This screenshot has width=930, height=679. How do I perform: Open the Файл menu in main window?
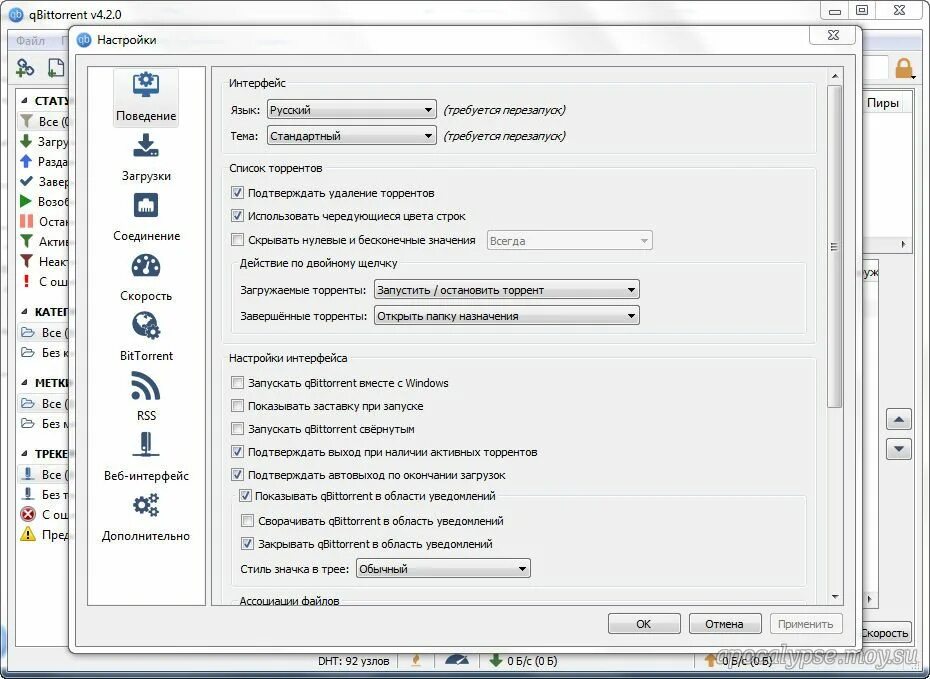tap(31, 41)
